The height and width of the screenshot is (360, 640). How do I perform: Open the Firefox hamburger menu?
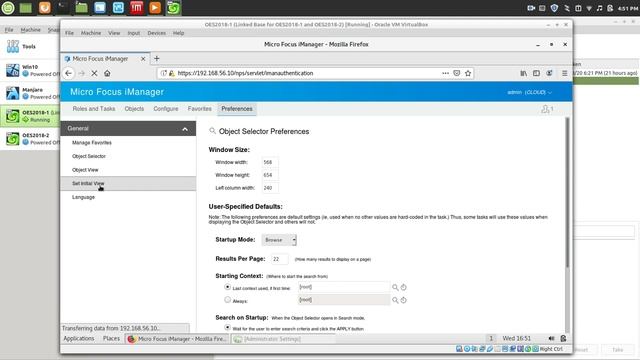[564, 73]
